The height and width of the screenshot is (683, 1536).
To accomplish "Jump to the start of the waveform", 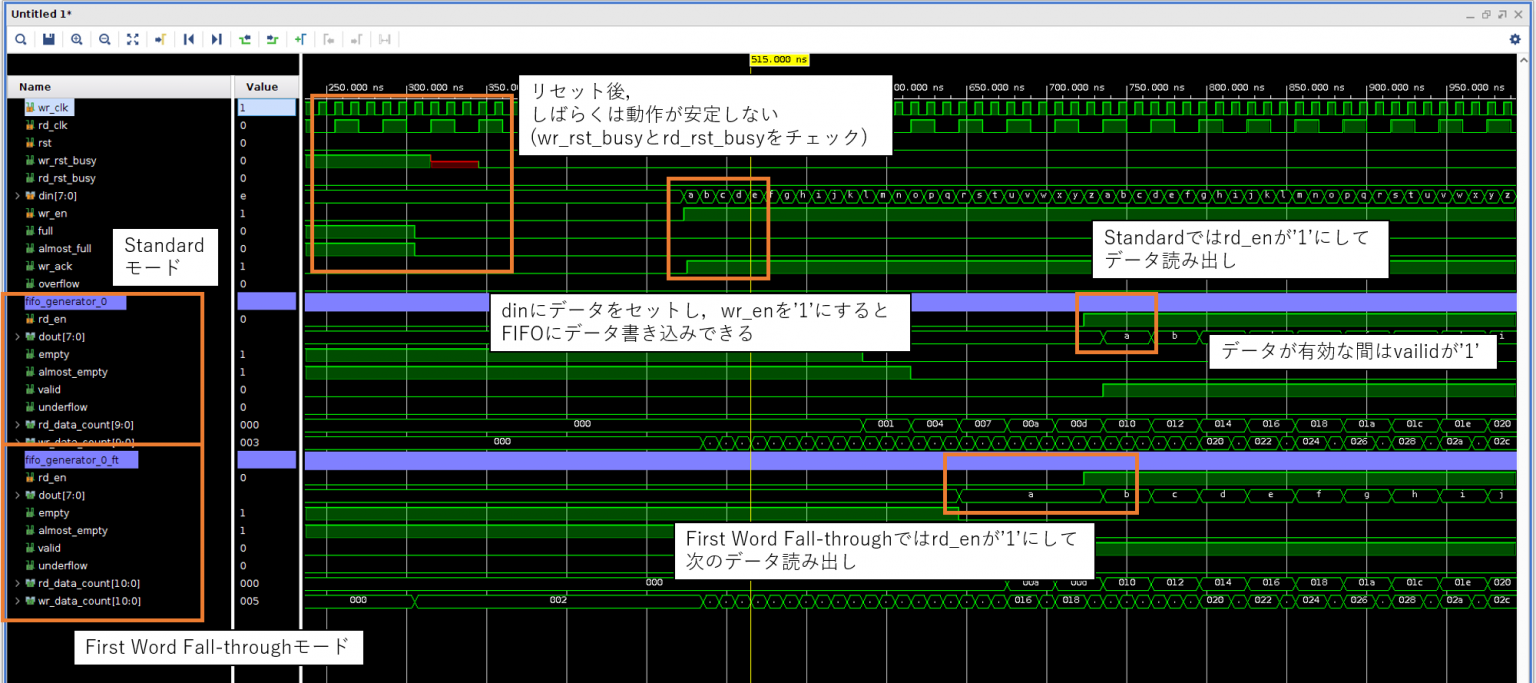I will coord(188,39).
